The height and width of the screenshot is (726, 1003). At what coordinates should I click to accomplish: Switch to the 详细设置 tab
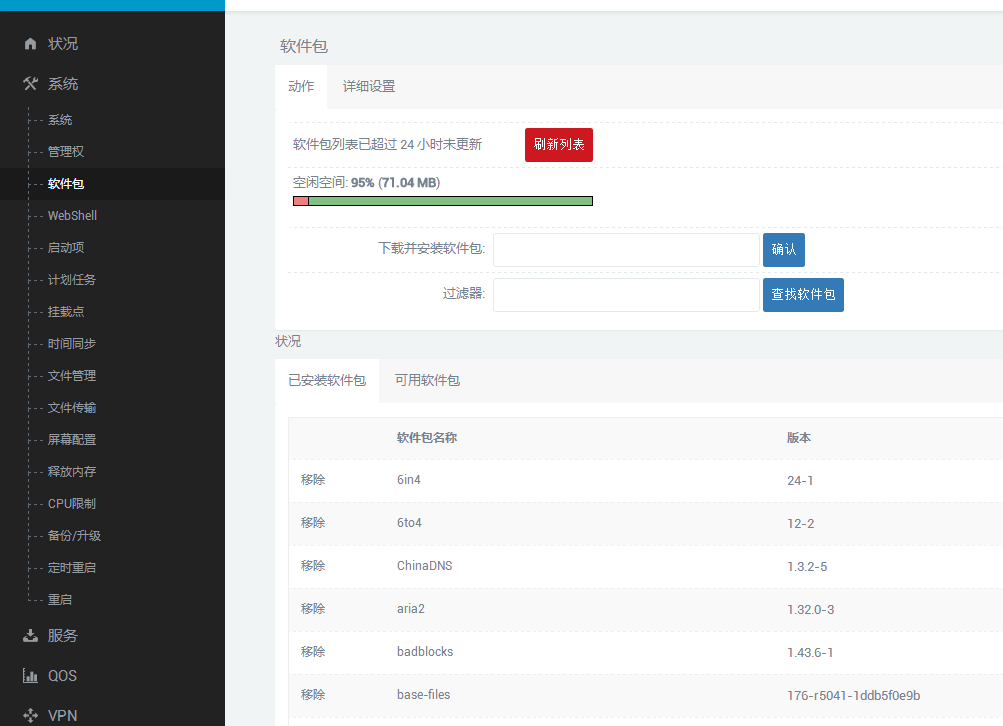point(369,86)
